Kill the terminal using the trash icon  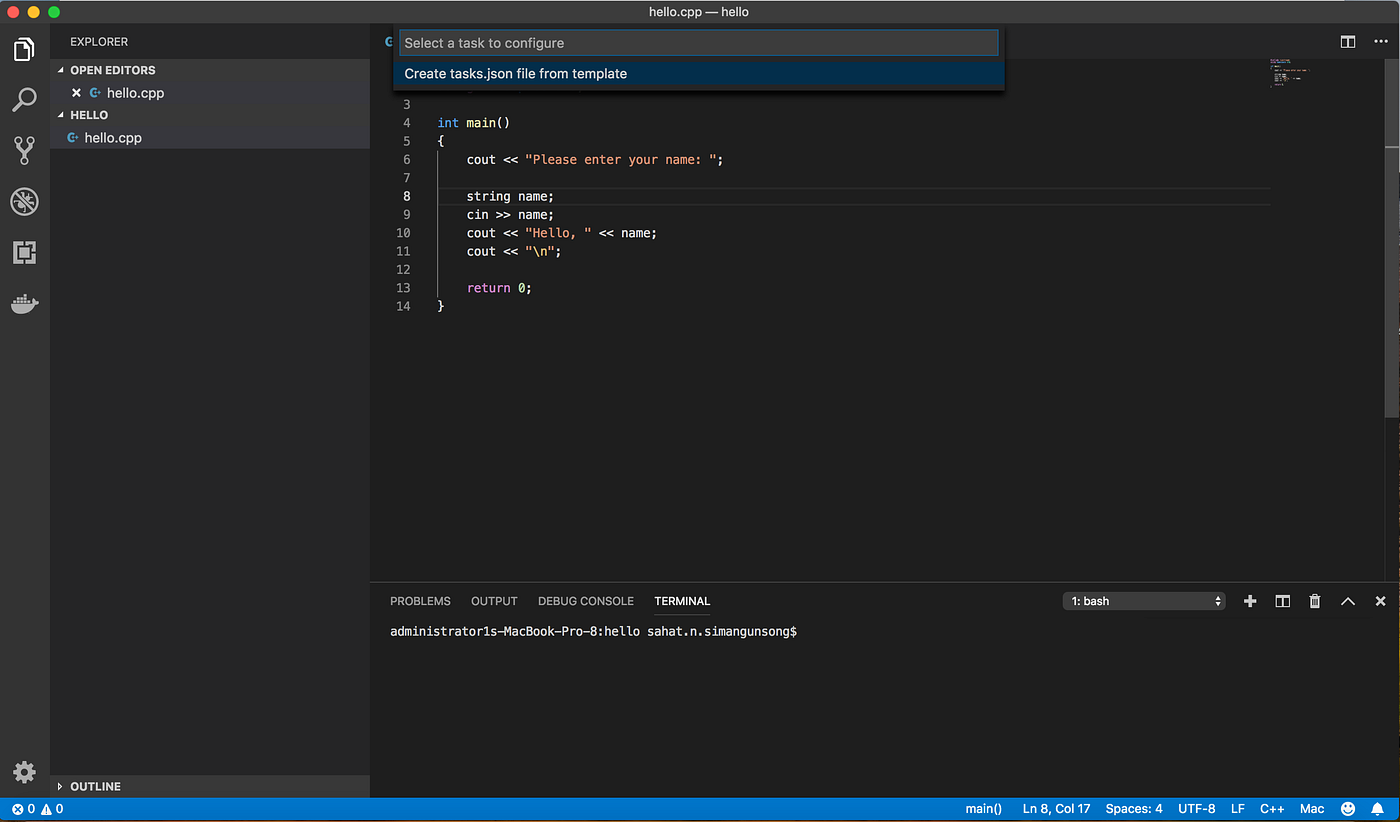coord(1314,601)
